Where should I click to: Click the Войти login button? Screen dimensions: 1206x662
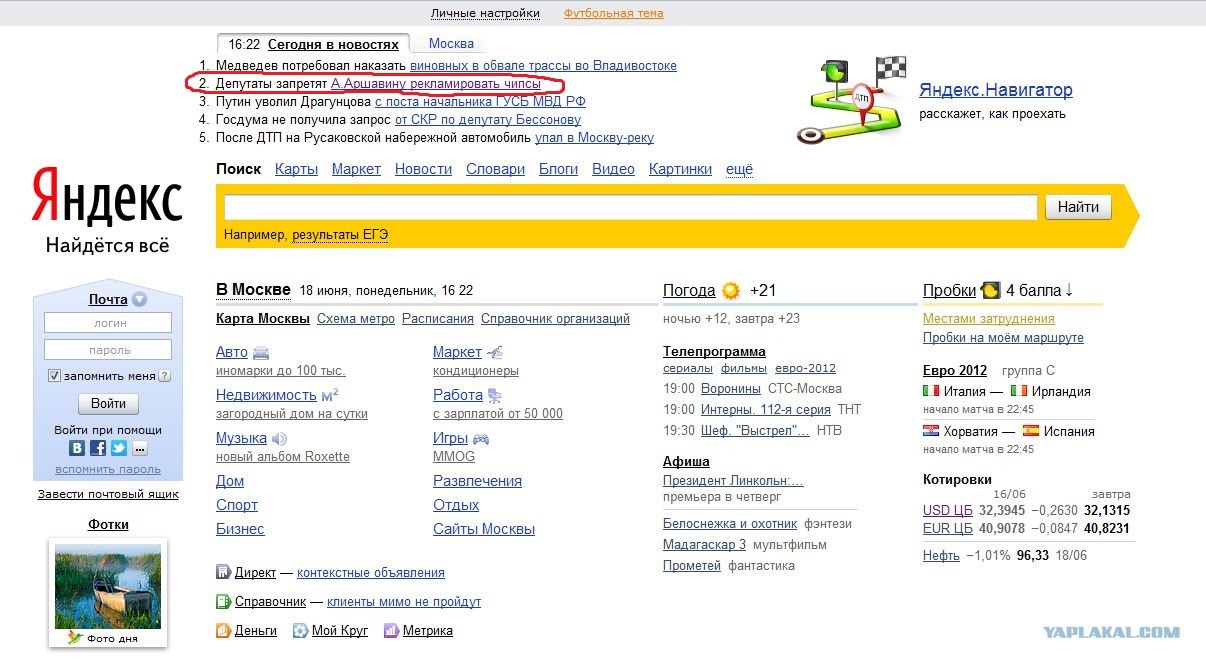[108, 404]
